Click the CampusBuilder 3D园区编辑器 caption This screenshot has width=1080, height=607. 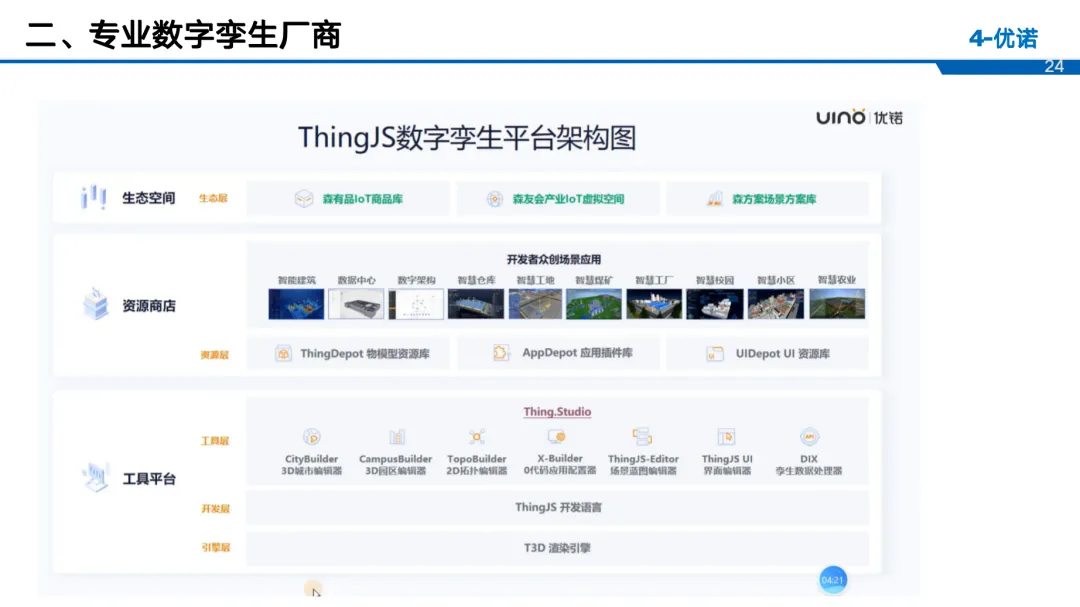[395, 465]
